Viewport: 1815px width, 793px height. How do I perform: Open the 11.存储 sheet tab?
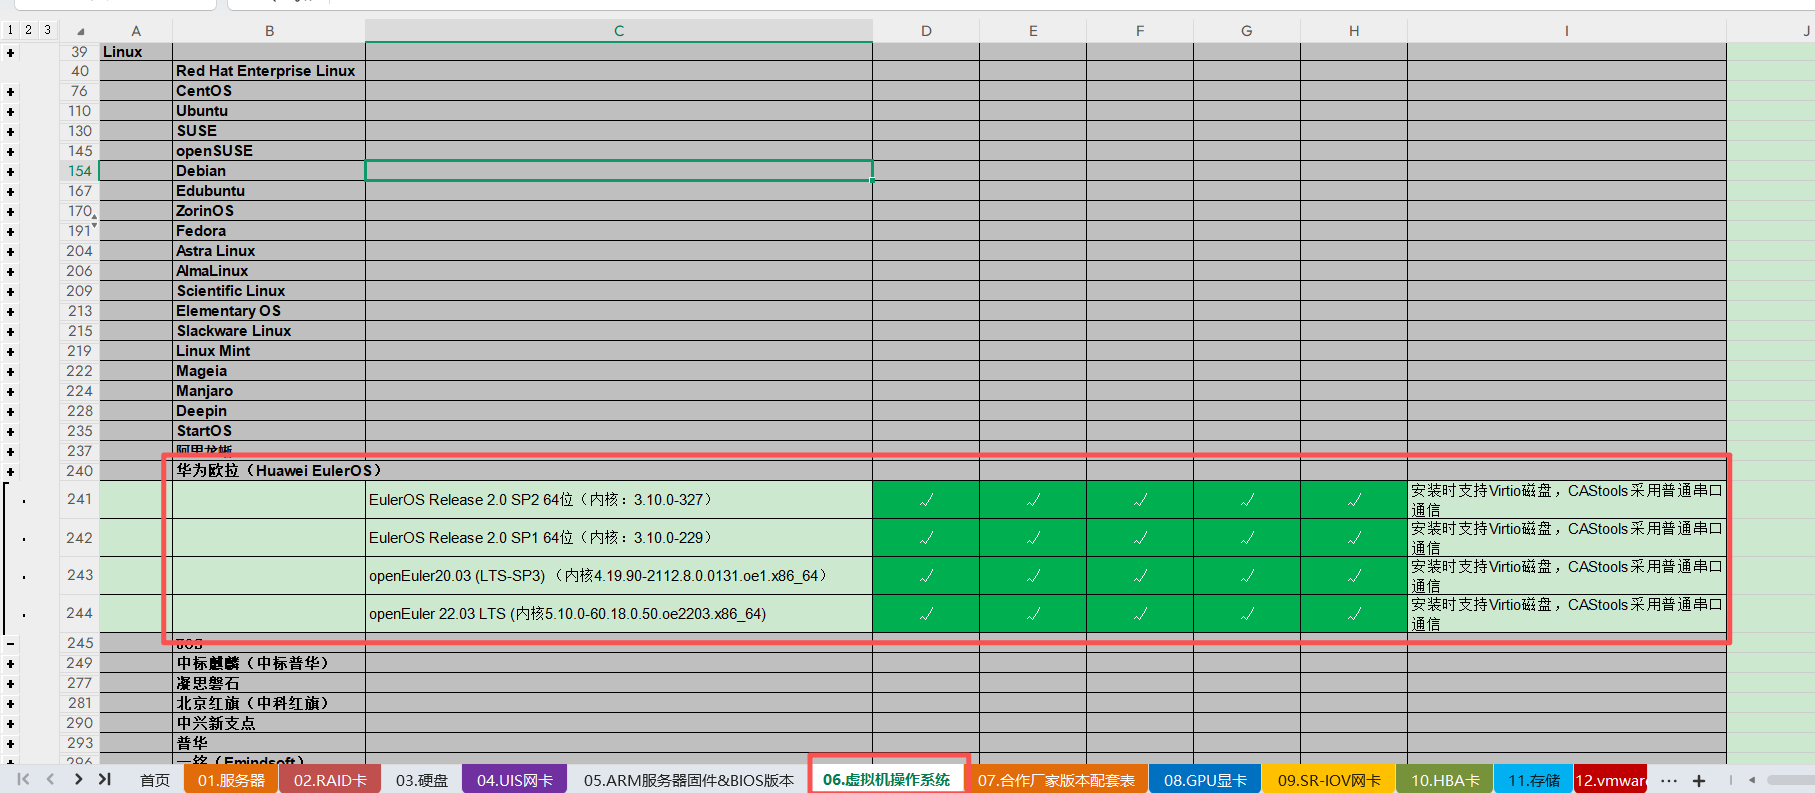click(x=1534, y=780)
